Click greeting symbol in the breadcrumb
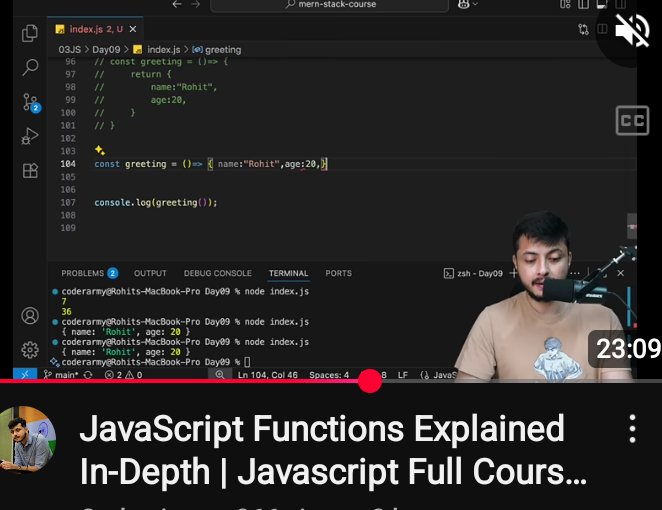 pyautogui.click(x=217, y=50)
